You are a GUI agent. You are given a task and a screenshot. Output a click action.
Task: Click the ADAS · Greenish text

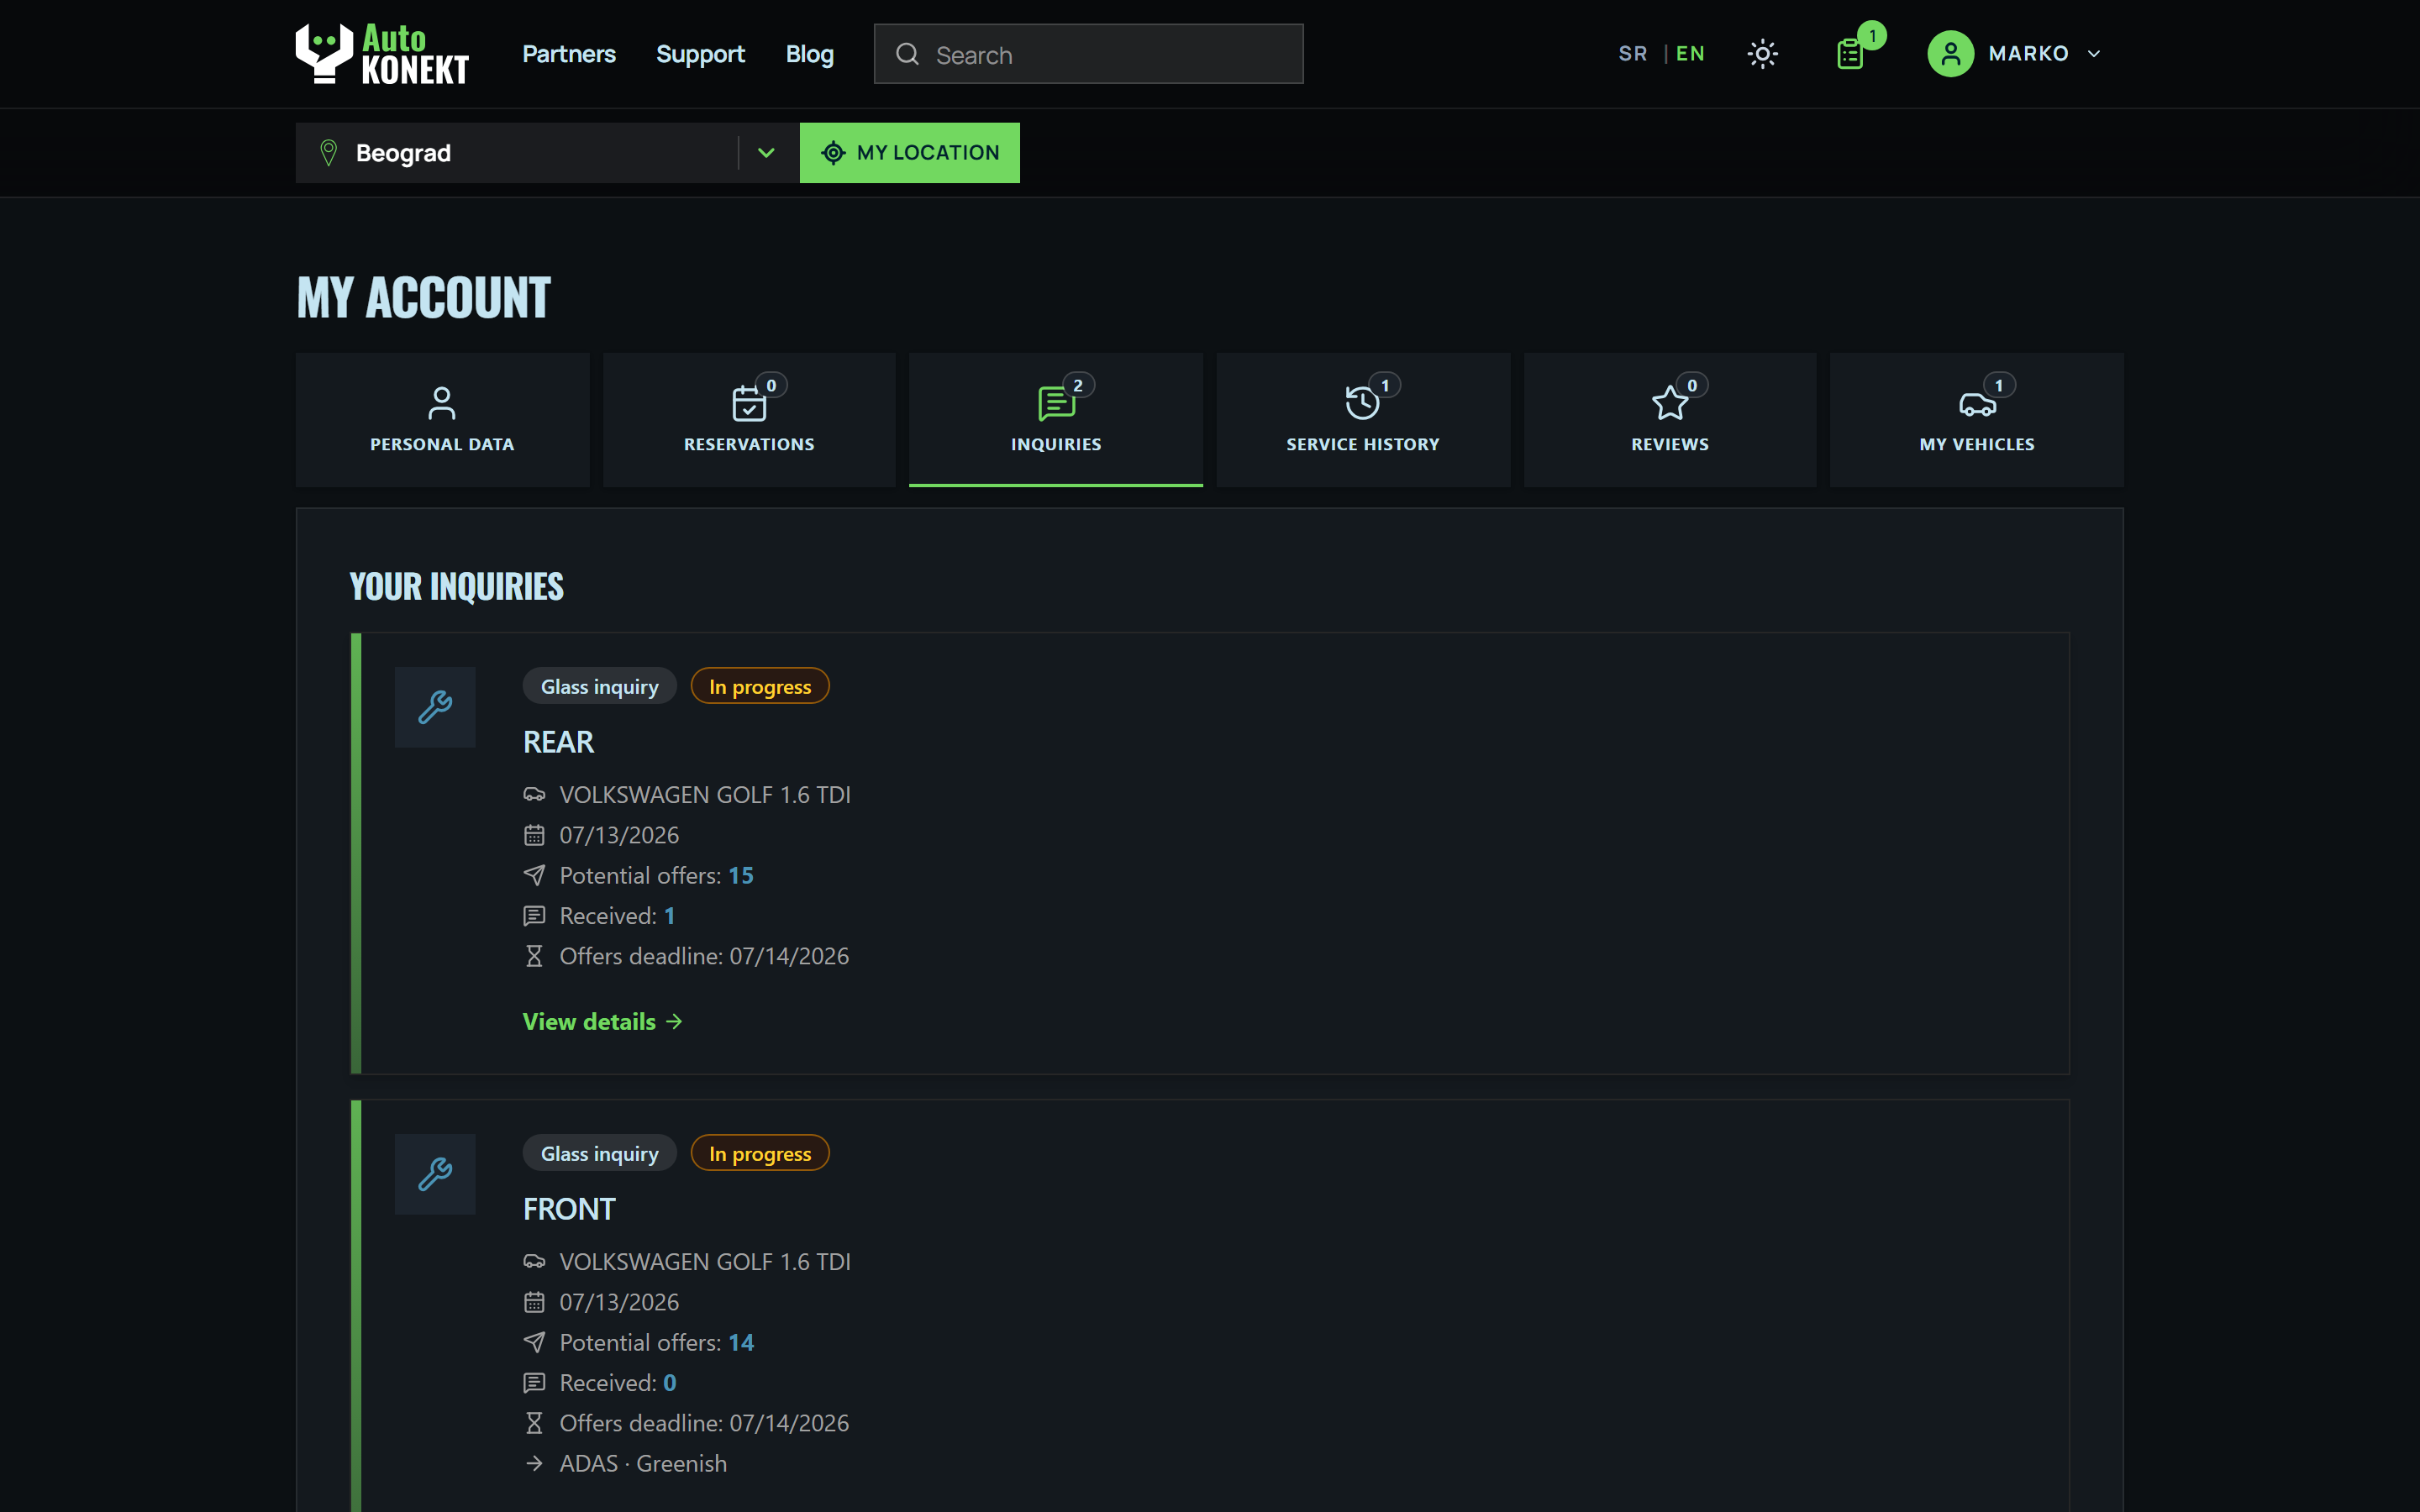(x=643, y=1463)
